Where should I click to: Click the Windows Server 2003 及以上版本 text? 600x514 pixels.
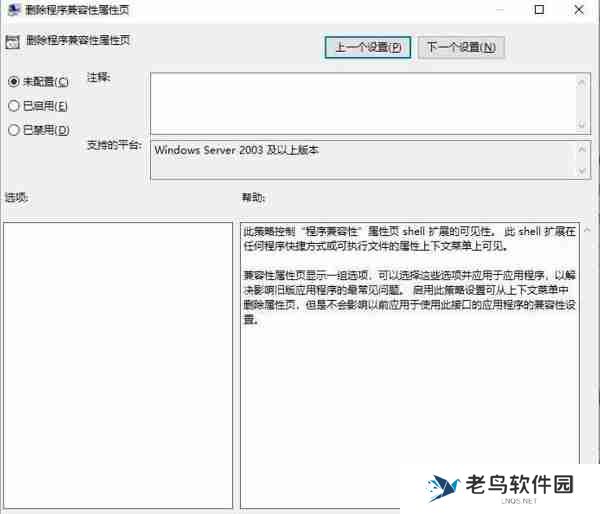pos(236,150)
